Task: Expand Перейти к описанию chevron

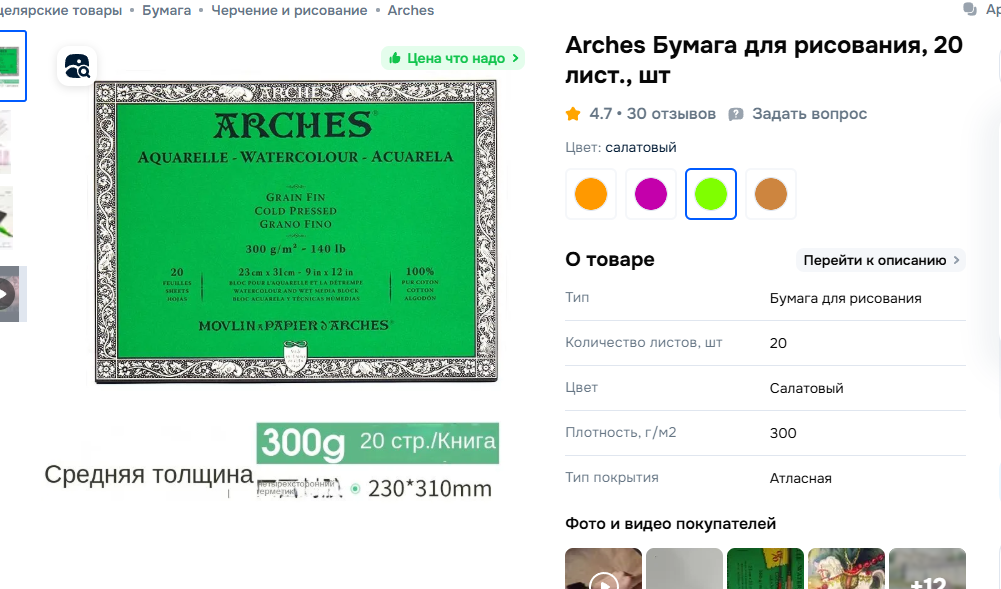Action: click(956, 260)
